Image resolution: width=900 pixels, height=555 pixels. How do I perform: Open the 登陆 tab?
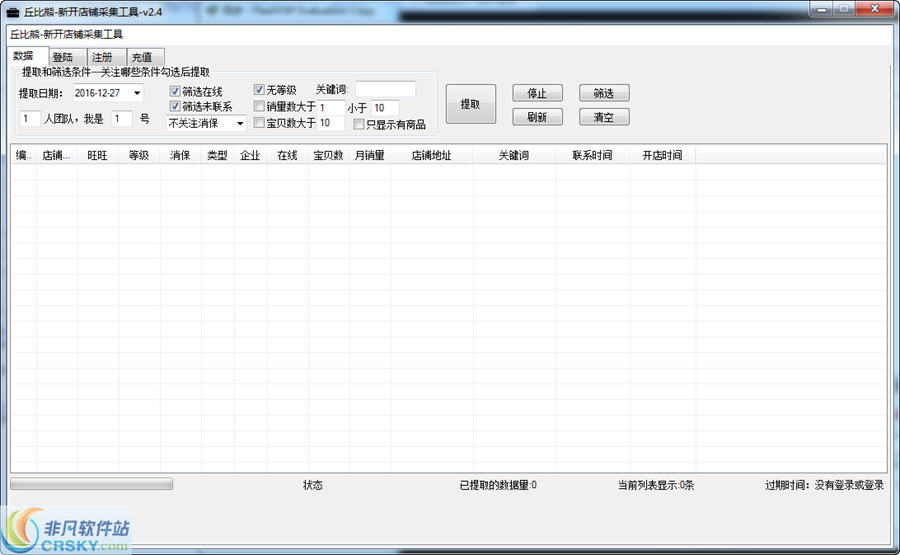point(68,57)
